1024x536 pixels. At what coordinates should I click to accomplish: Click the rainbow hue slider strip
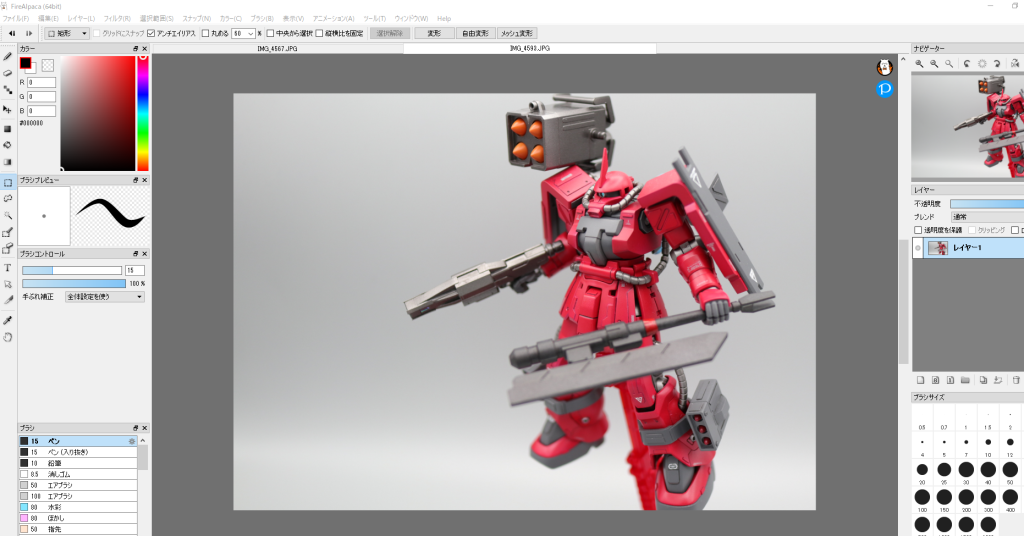(x=143, y=112)
